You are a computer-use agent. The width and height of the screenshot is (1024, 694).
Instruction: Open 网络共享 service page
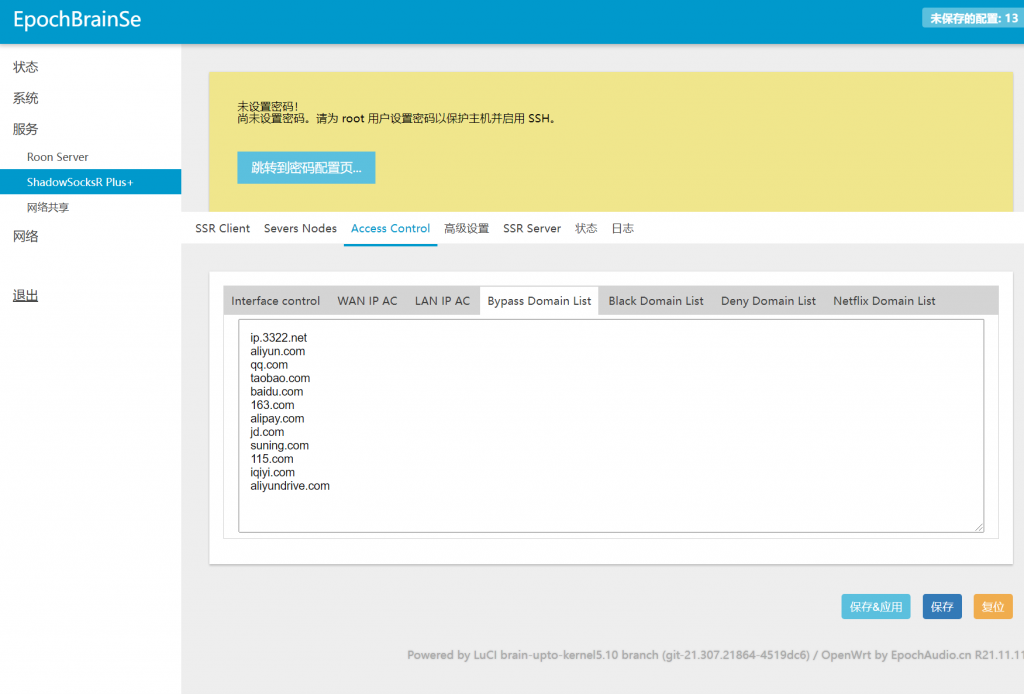tap(48, 208)
